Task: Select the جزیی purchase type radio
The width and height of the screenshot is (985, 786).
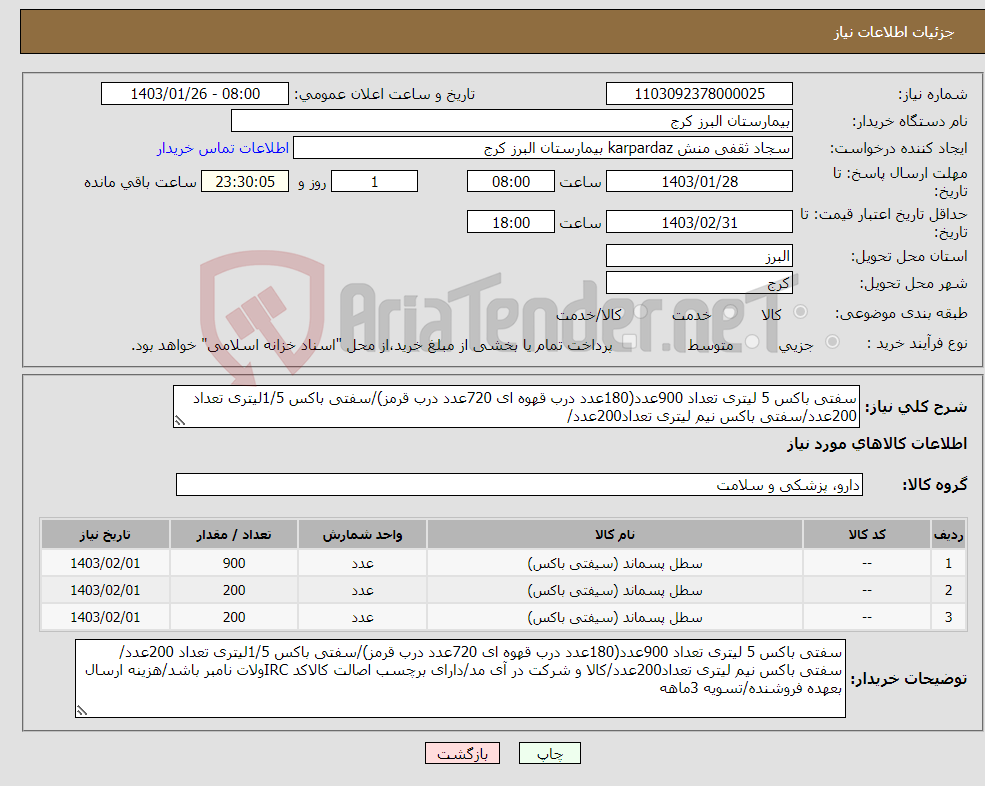Action: pos(832,342)
